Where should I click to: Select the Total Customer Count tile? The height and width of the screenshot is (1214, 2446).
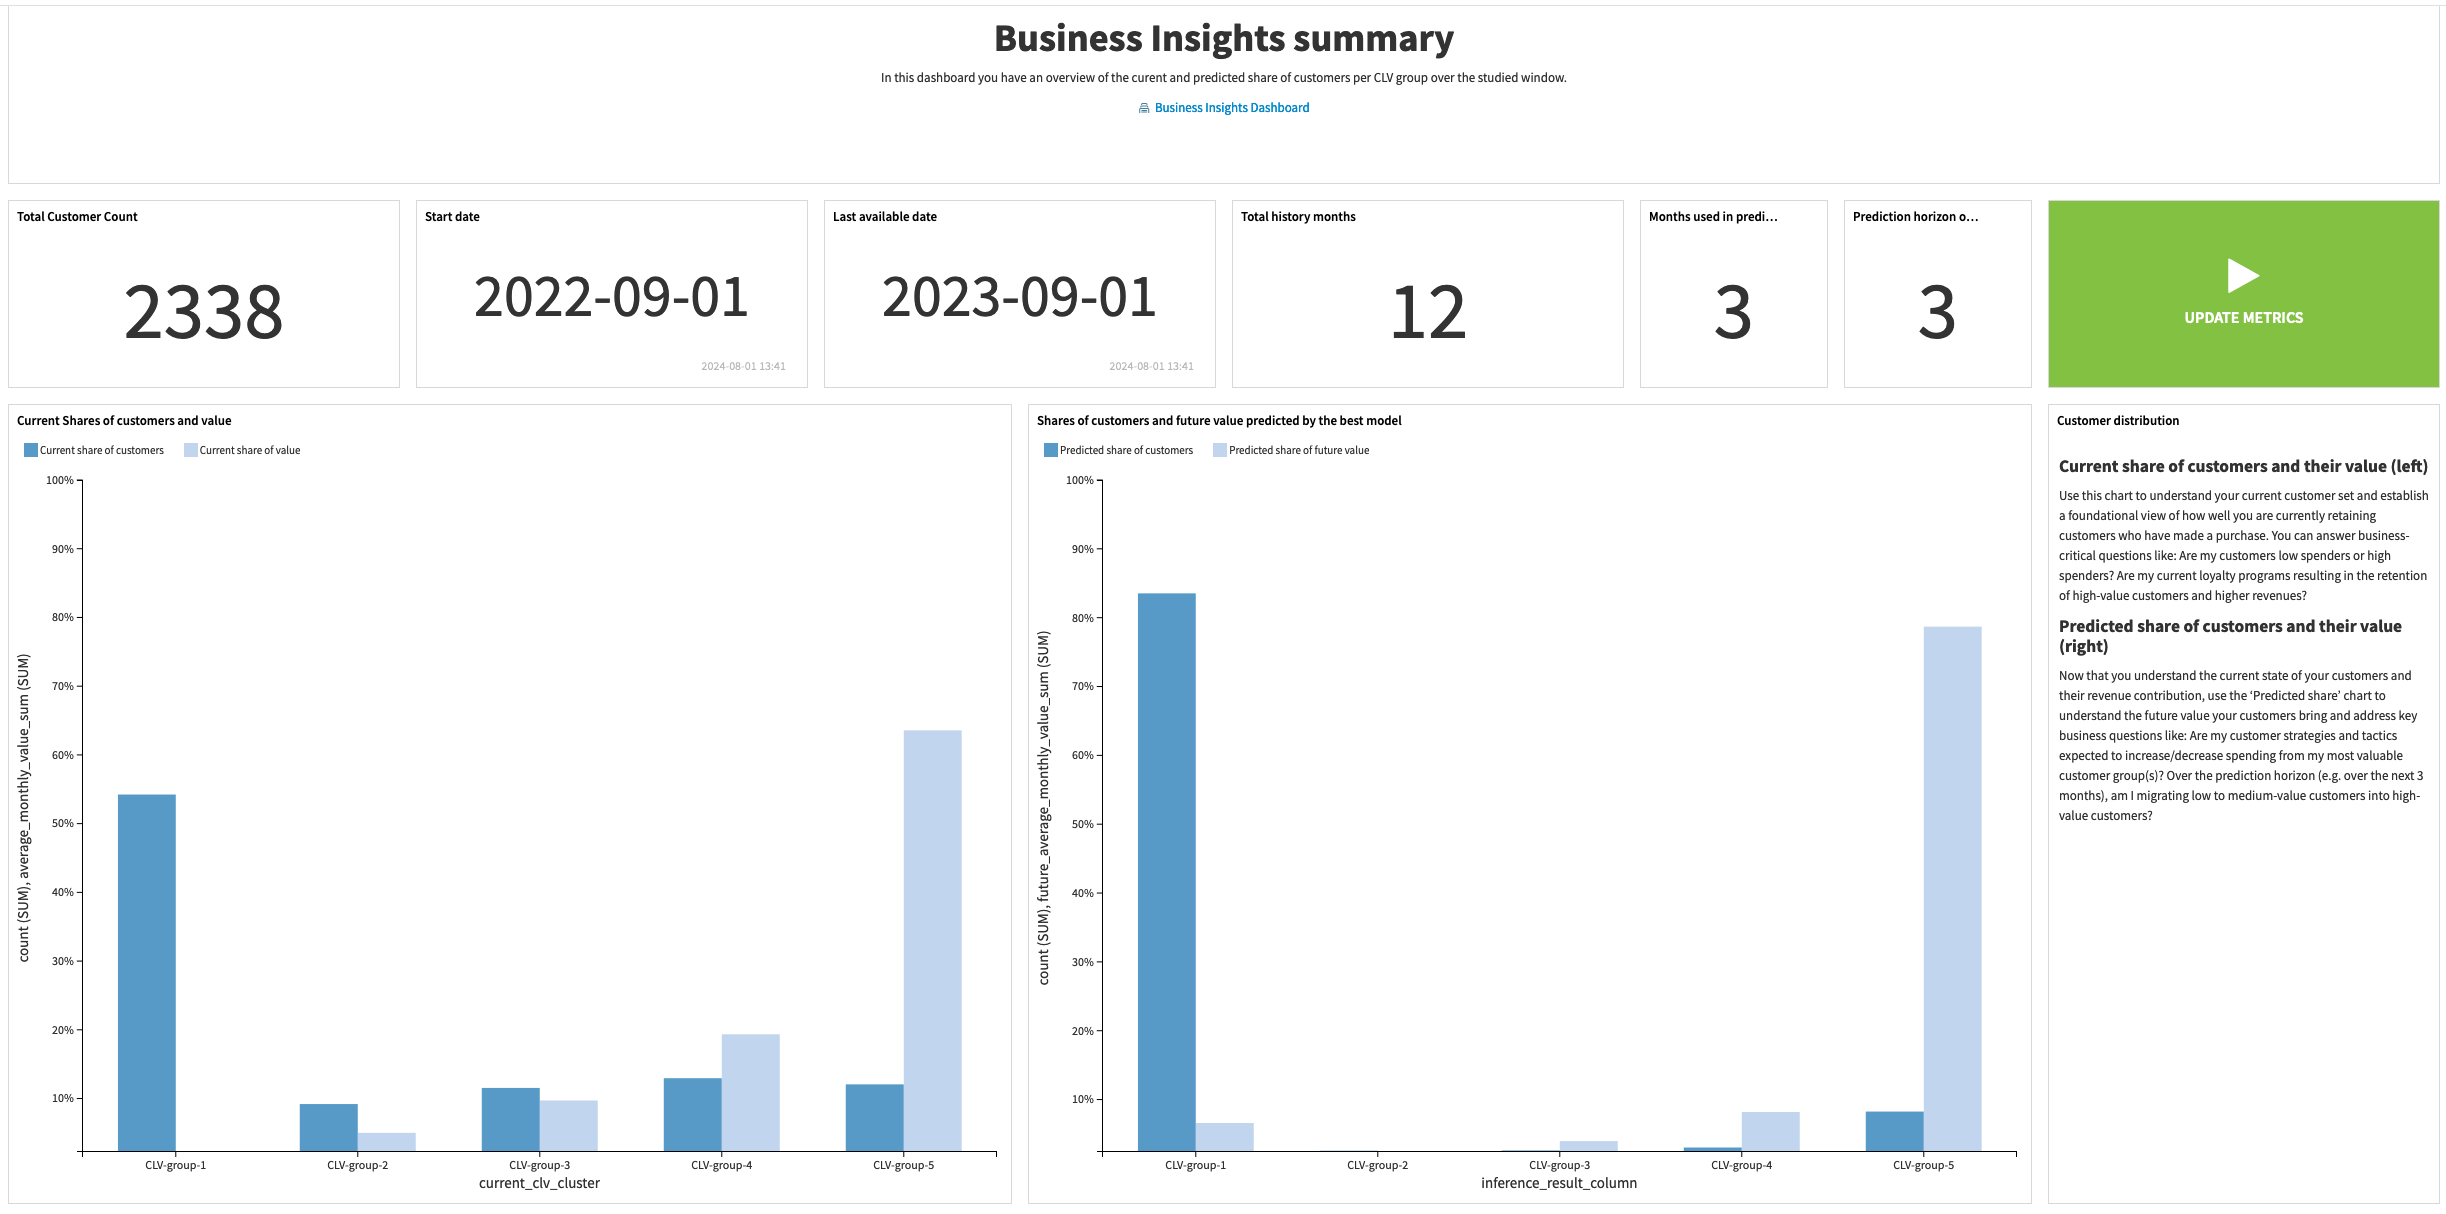[203, 294]
